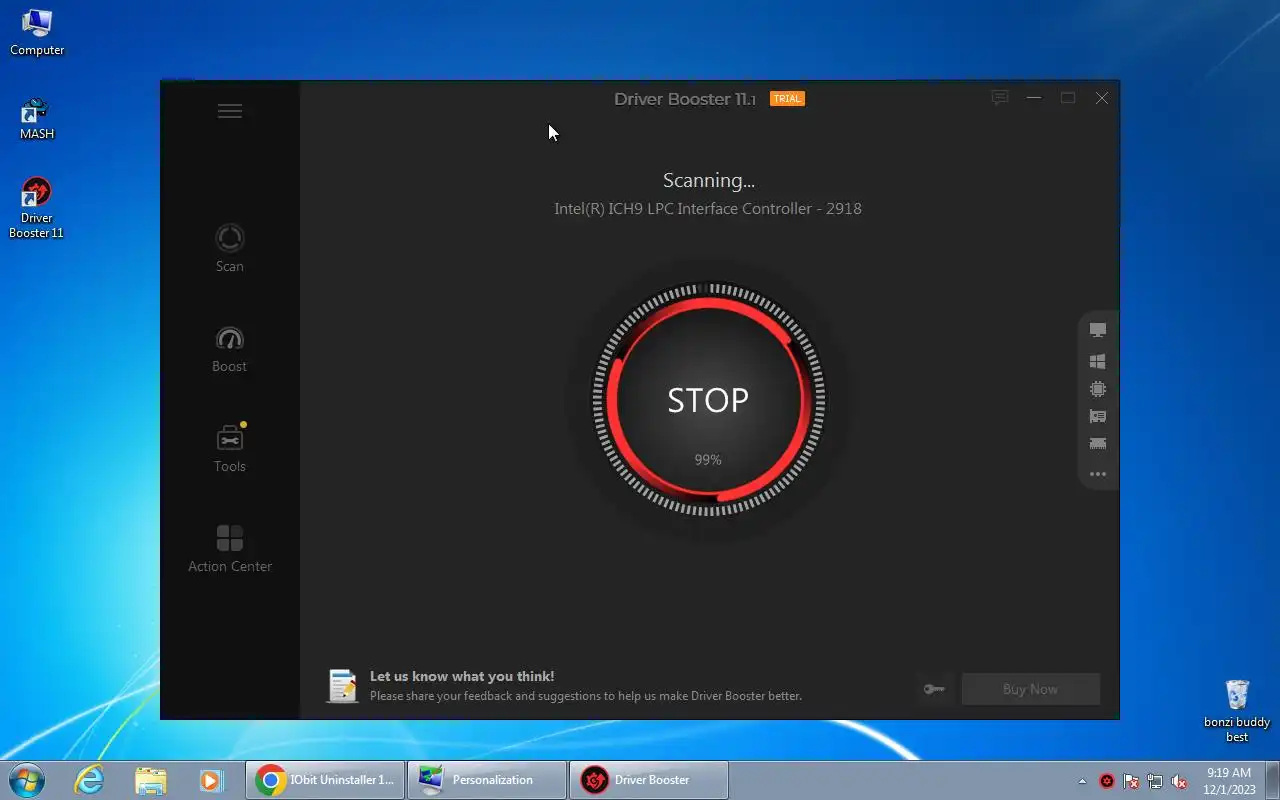
Task: Click the license key icon
Action: pyautogui.click(x=934, y=689)
